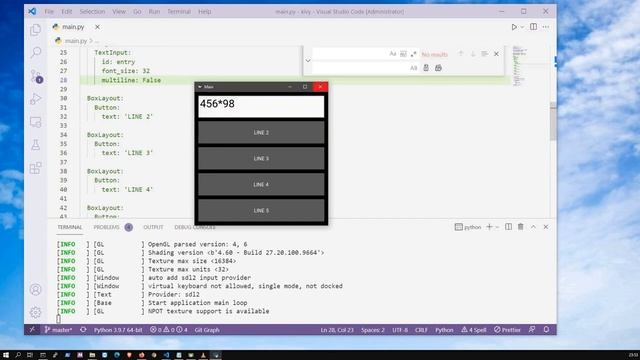The width and height of the screenshot is (640, 360).
Task: Open the Manage gear icon
Action: 36,312
